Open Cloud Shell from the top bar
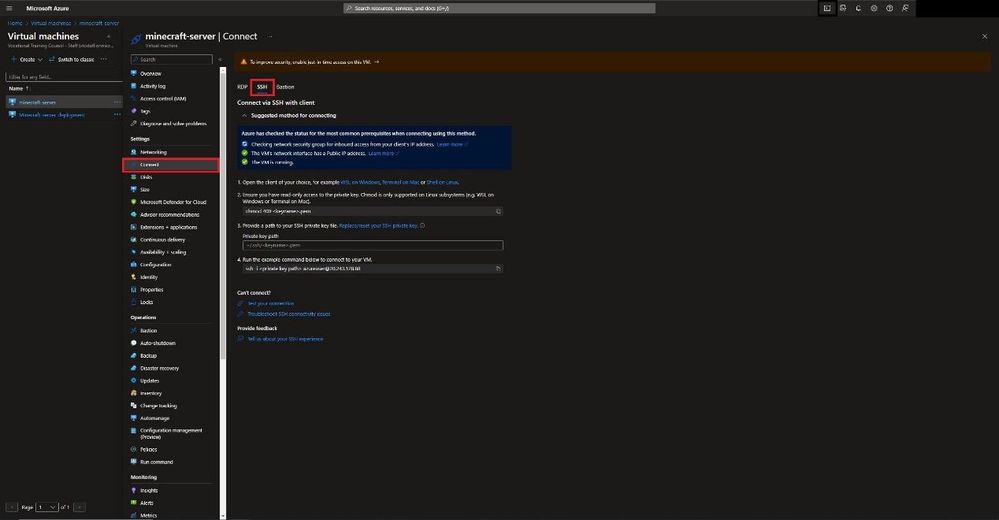This screenshot has width=999, height=520. pyautogui.click(x=827, y=8)
